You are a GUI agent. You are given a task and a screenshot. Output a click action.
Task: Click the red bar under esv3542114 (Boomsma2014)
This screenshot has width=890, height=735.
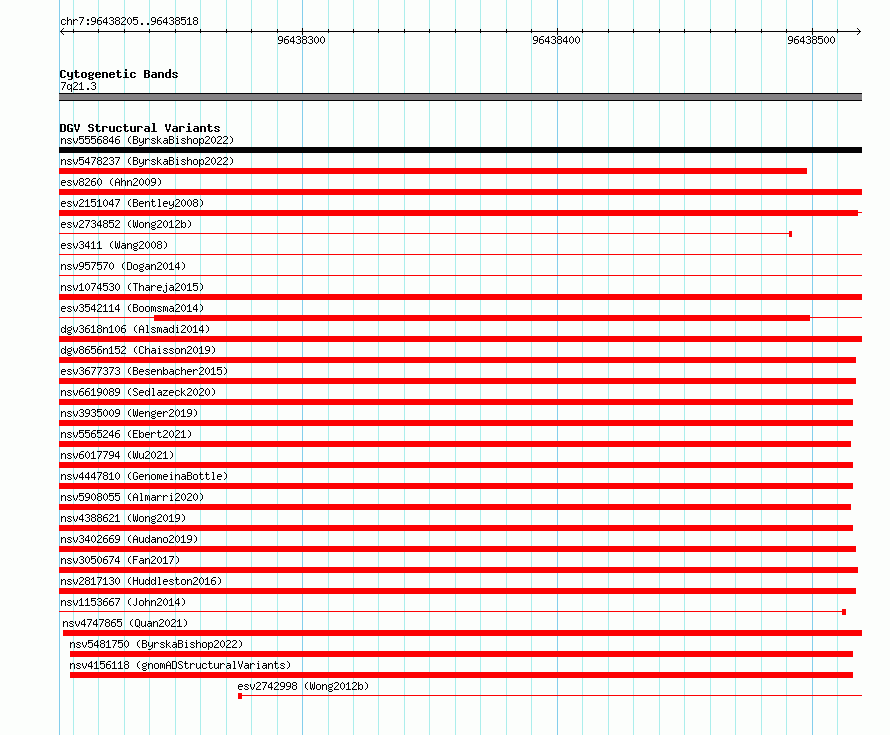pos(482,318)
